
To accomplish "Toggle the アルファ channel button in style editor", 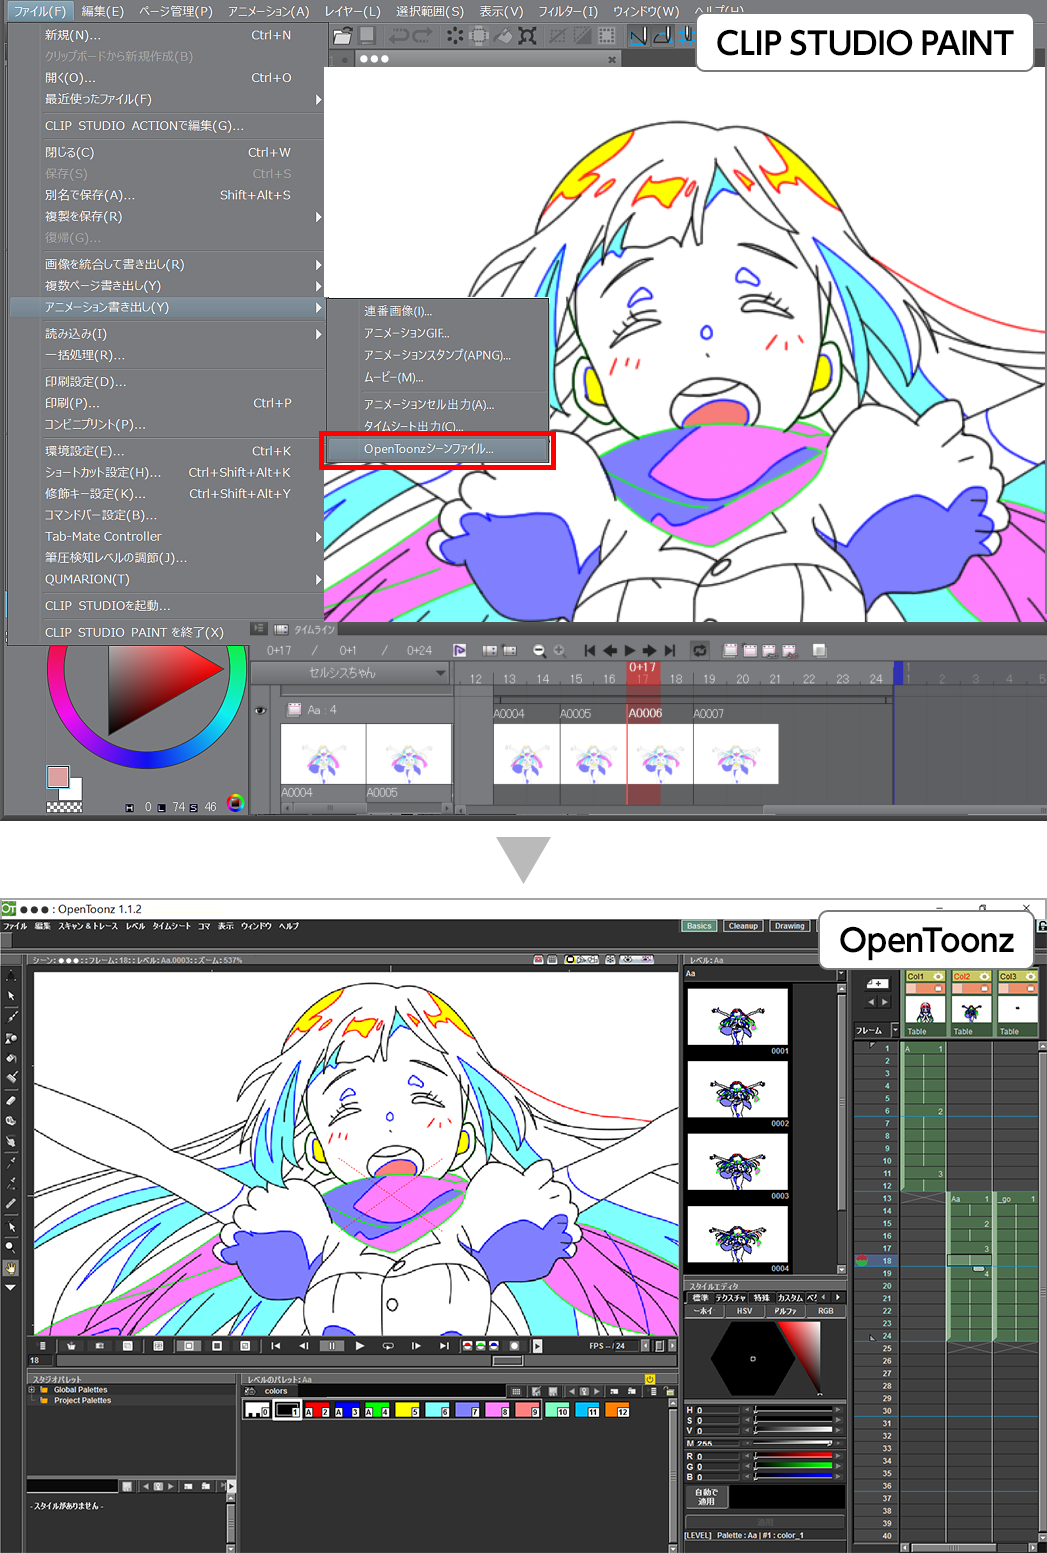I will point(786,1311).
